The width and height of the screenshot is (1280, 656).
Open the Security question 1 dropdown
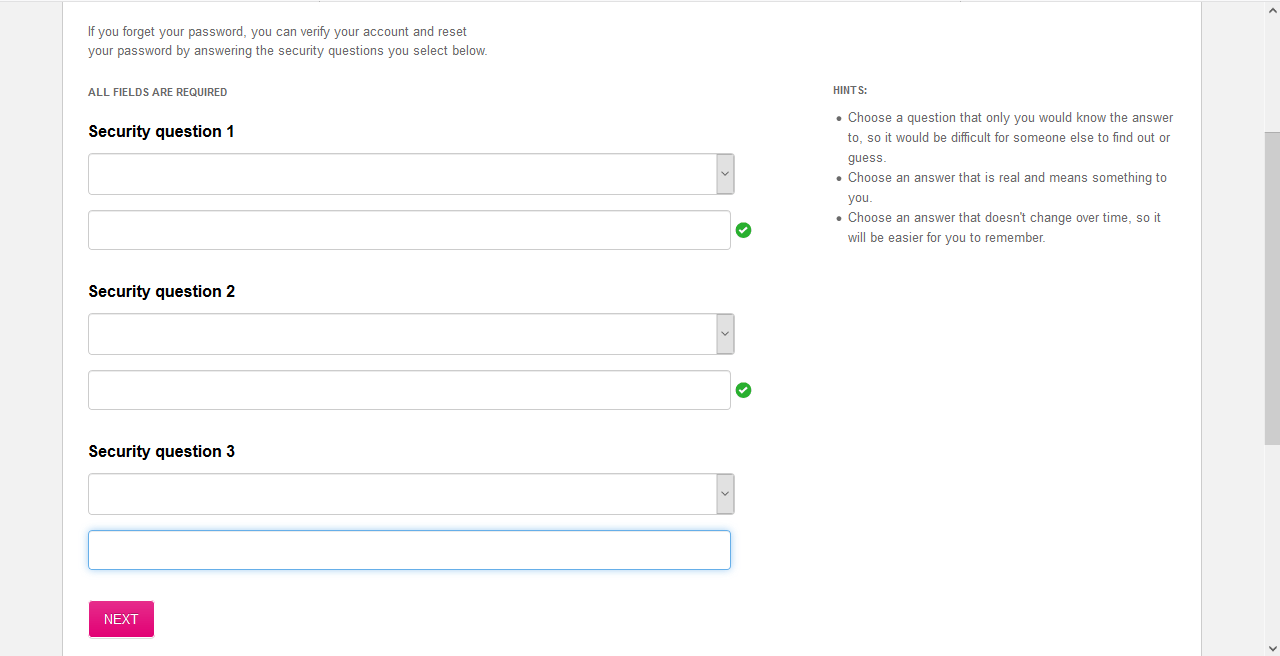[x=411, y=174]
